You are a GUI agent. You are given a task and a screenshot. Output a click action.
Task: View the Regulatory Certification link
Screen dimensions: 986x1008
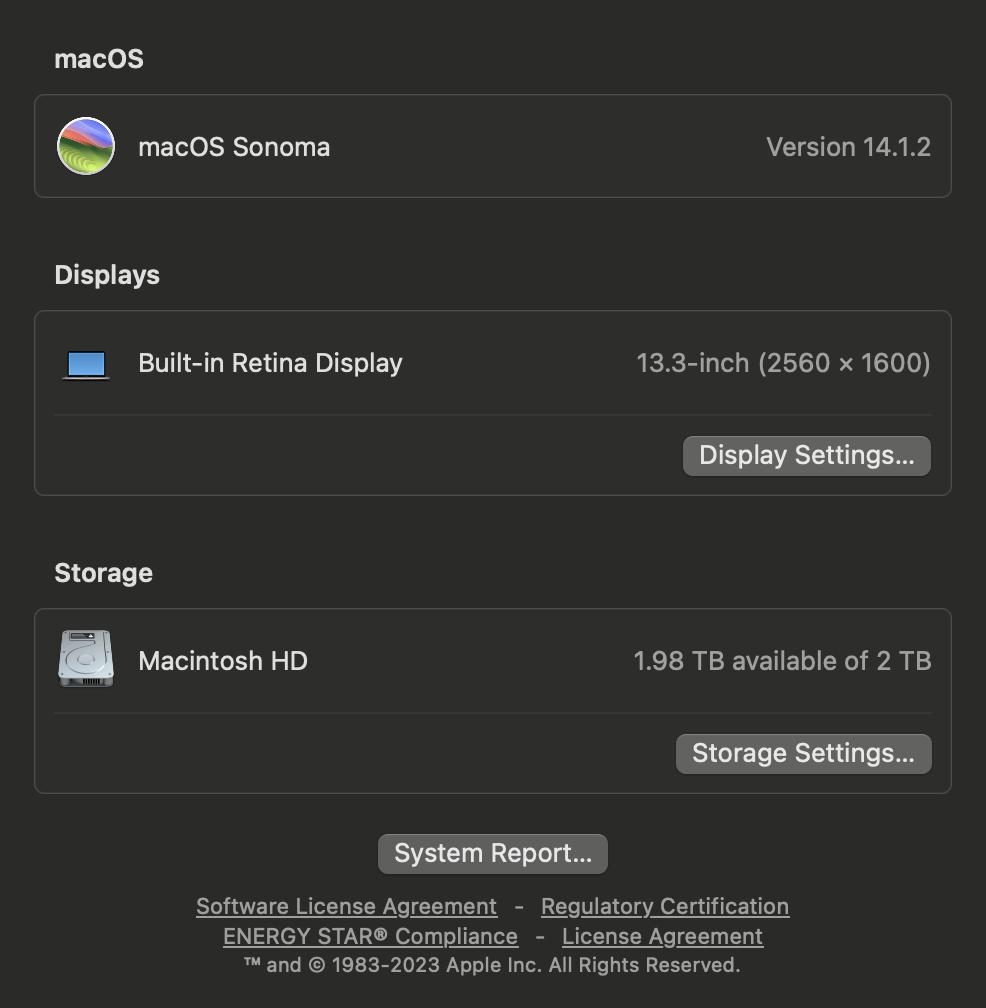pos(665,906)
